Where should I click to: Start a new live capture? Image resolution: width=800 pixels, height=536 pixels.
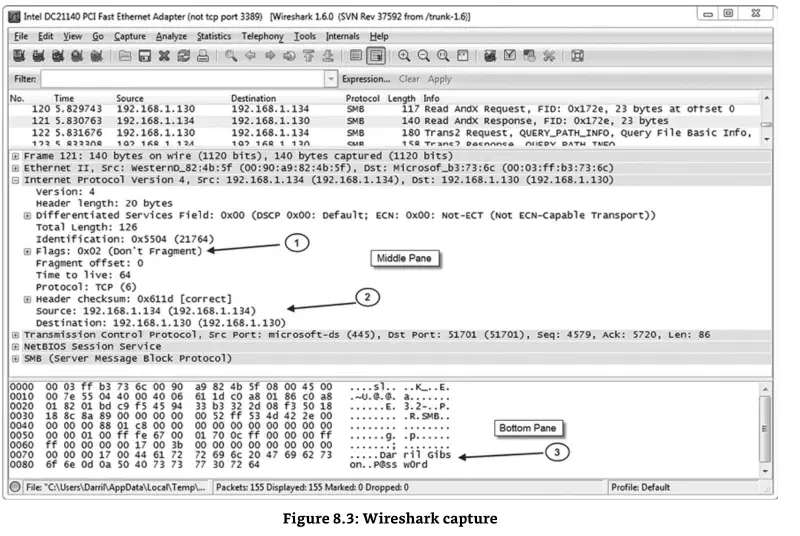[58, 56]
